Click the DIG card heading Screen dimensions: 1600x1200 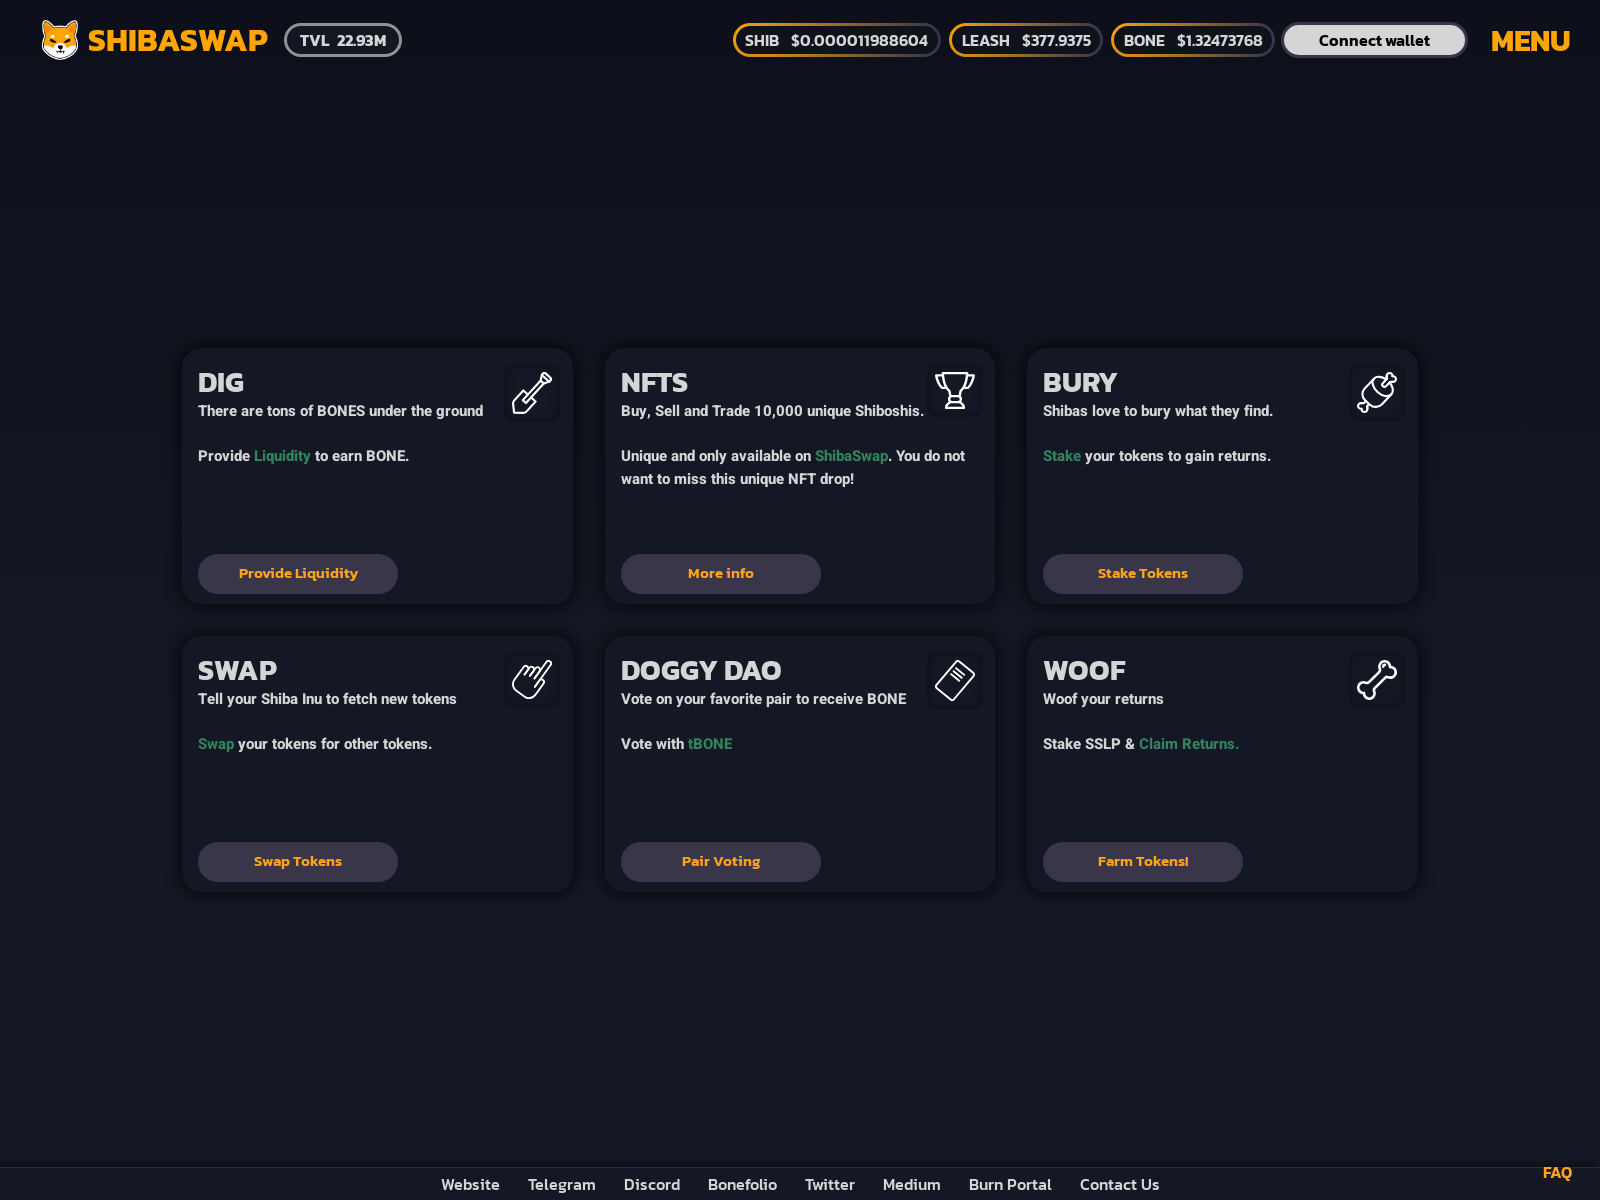point(221,383)
